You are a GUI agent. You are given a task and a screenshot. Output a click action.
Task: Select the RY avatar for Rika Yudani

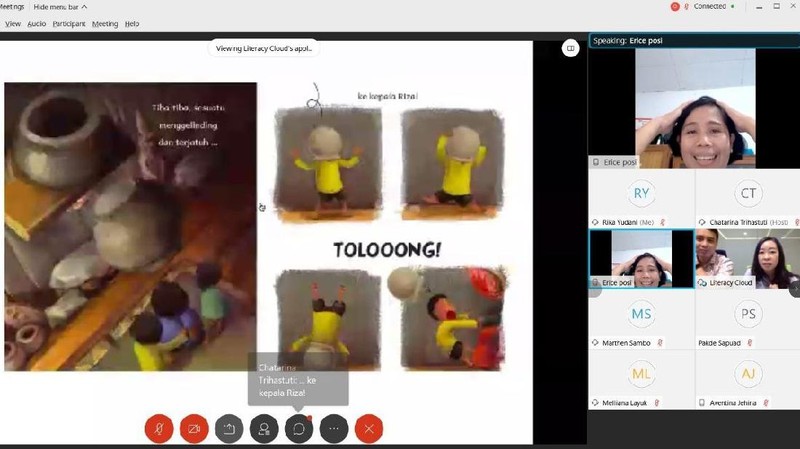point(641,193)
